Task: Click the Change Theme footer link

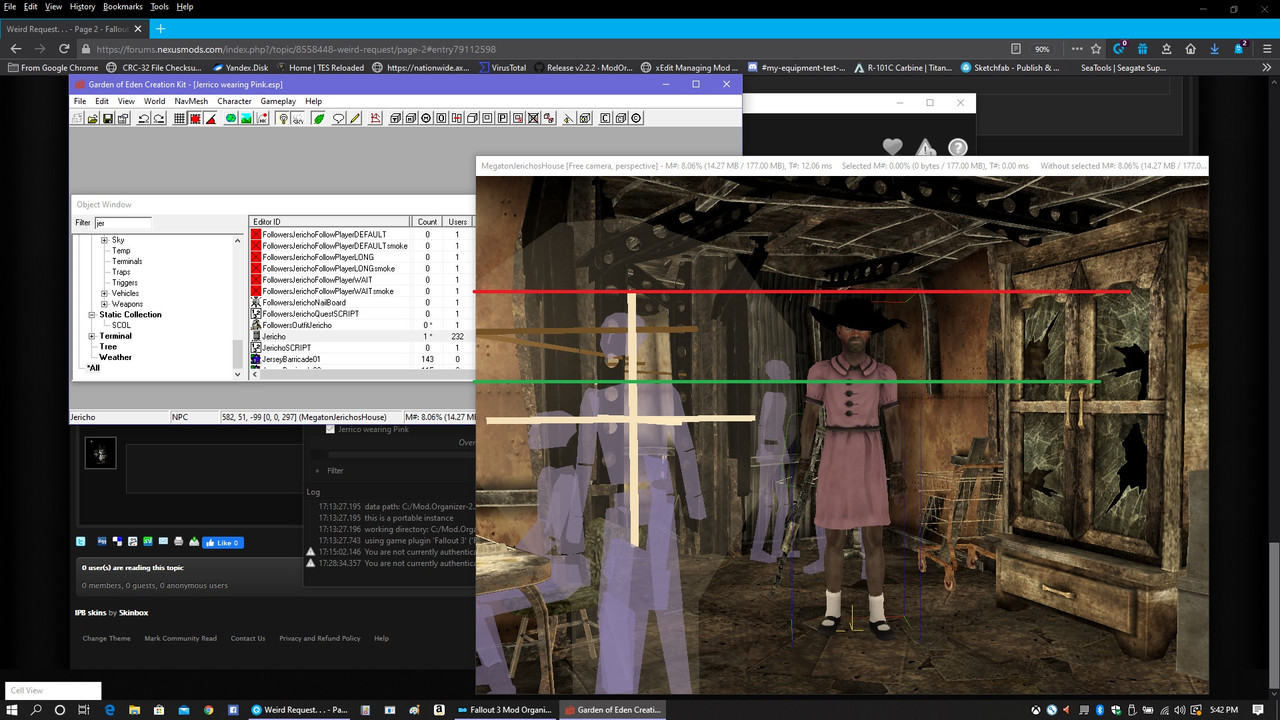Action: 106,638
